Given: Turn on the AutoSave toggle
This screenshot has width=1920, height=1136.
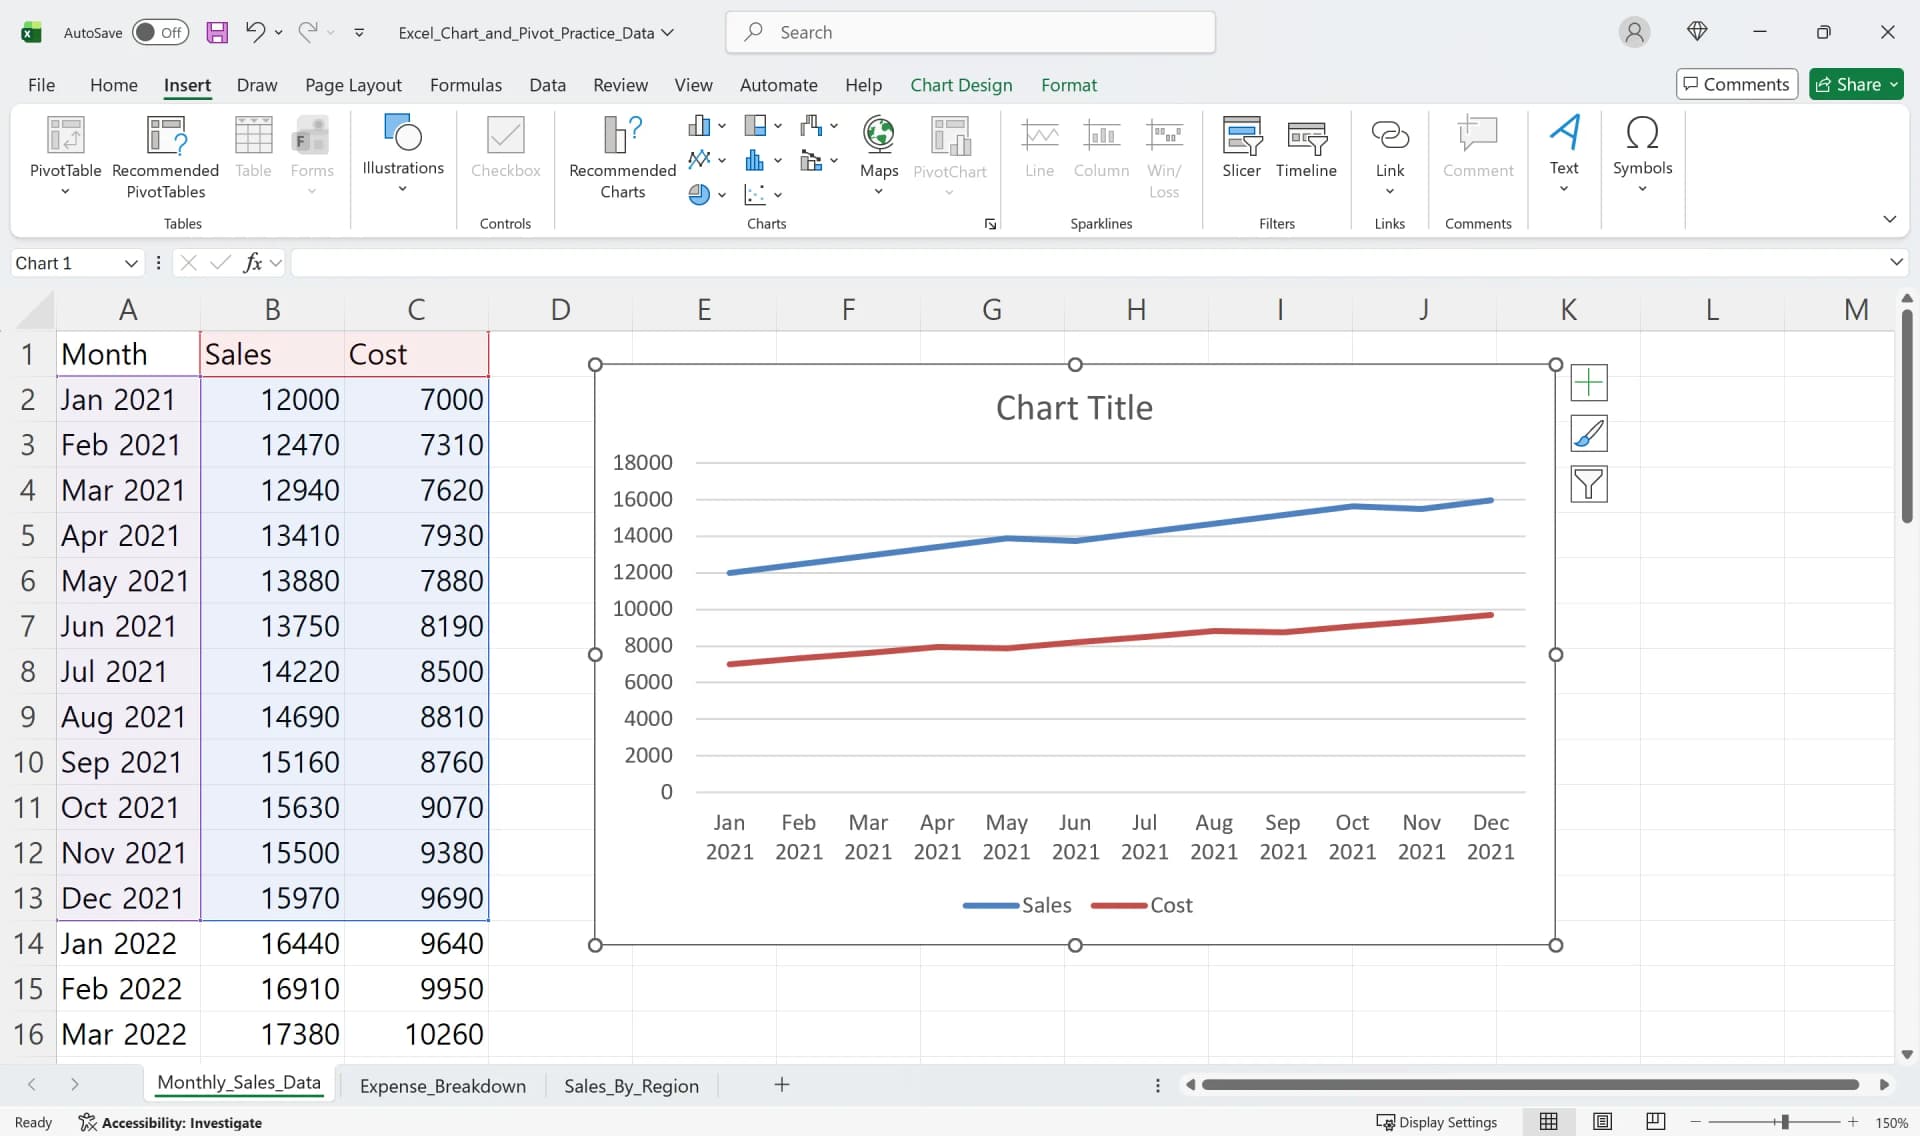Looking at the screenshot, I should [159, 32].
